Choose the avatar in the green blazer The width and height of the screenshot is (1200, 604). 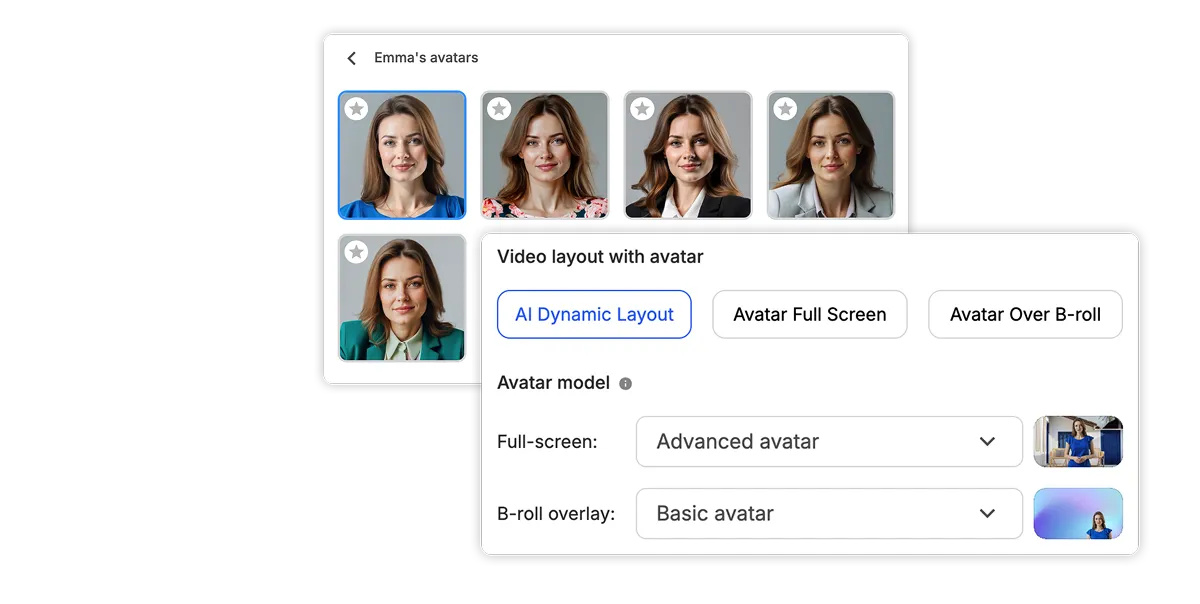[x=402, y=298]
